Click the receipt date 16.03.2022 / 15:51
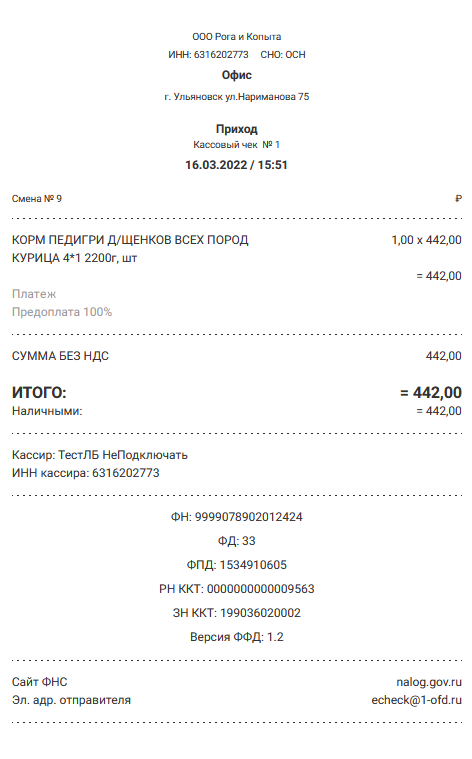472x759 pixels. coord(236,165)
